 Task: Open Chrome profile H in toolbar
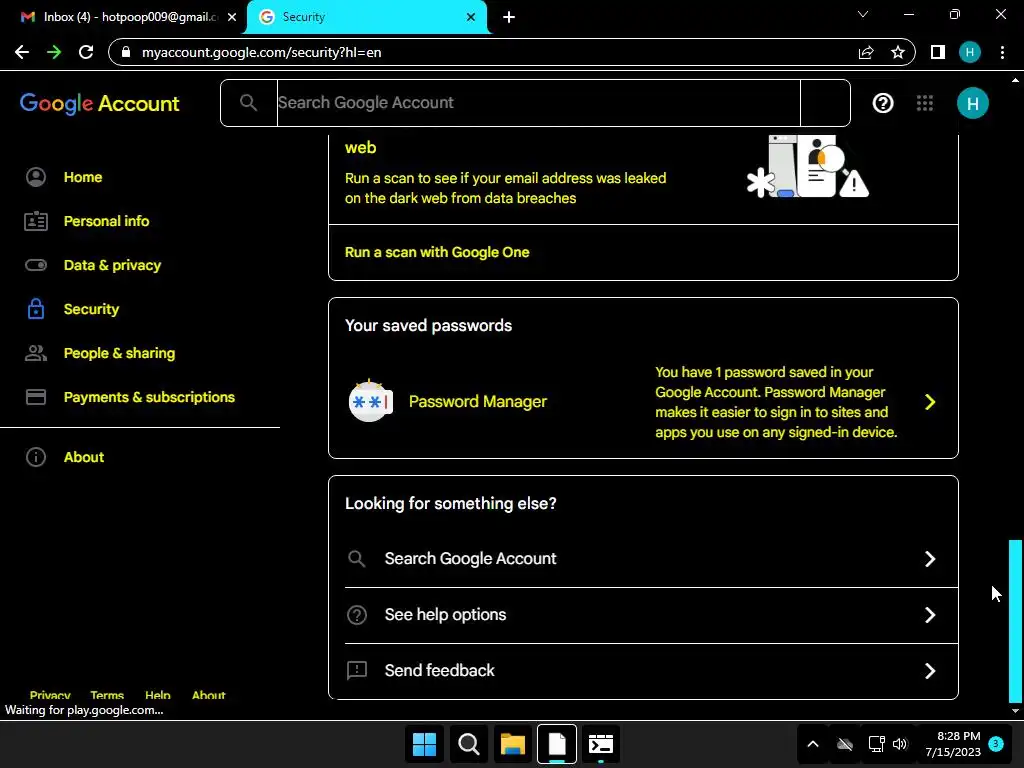tap(970, 52)
